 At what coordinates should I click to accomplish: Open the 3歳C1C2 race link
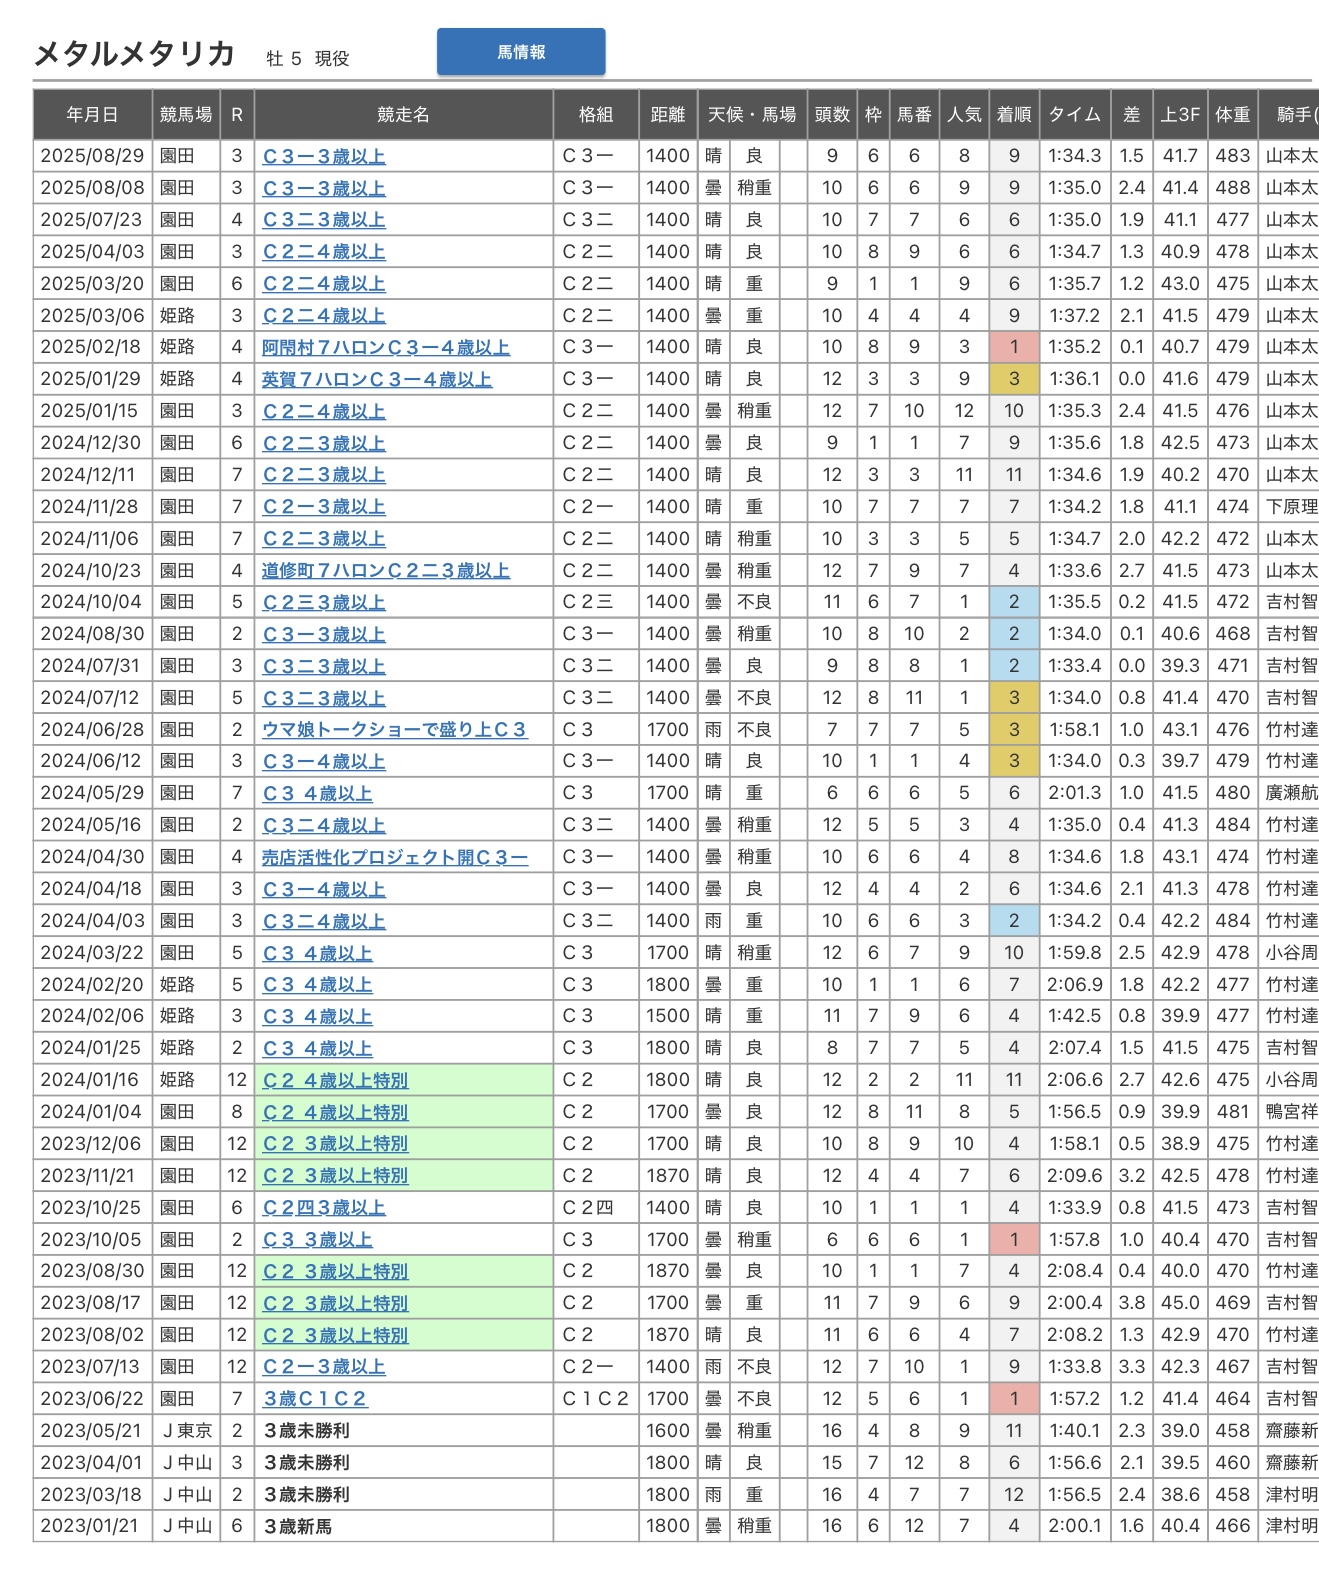[x=314, y=1399]
